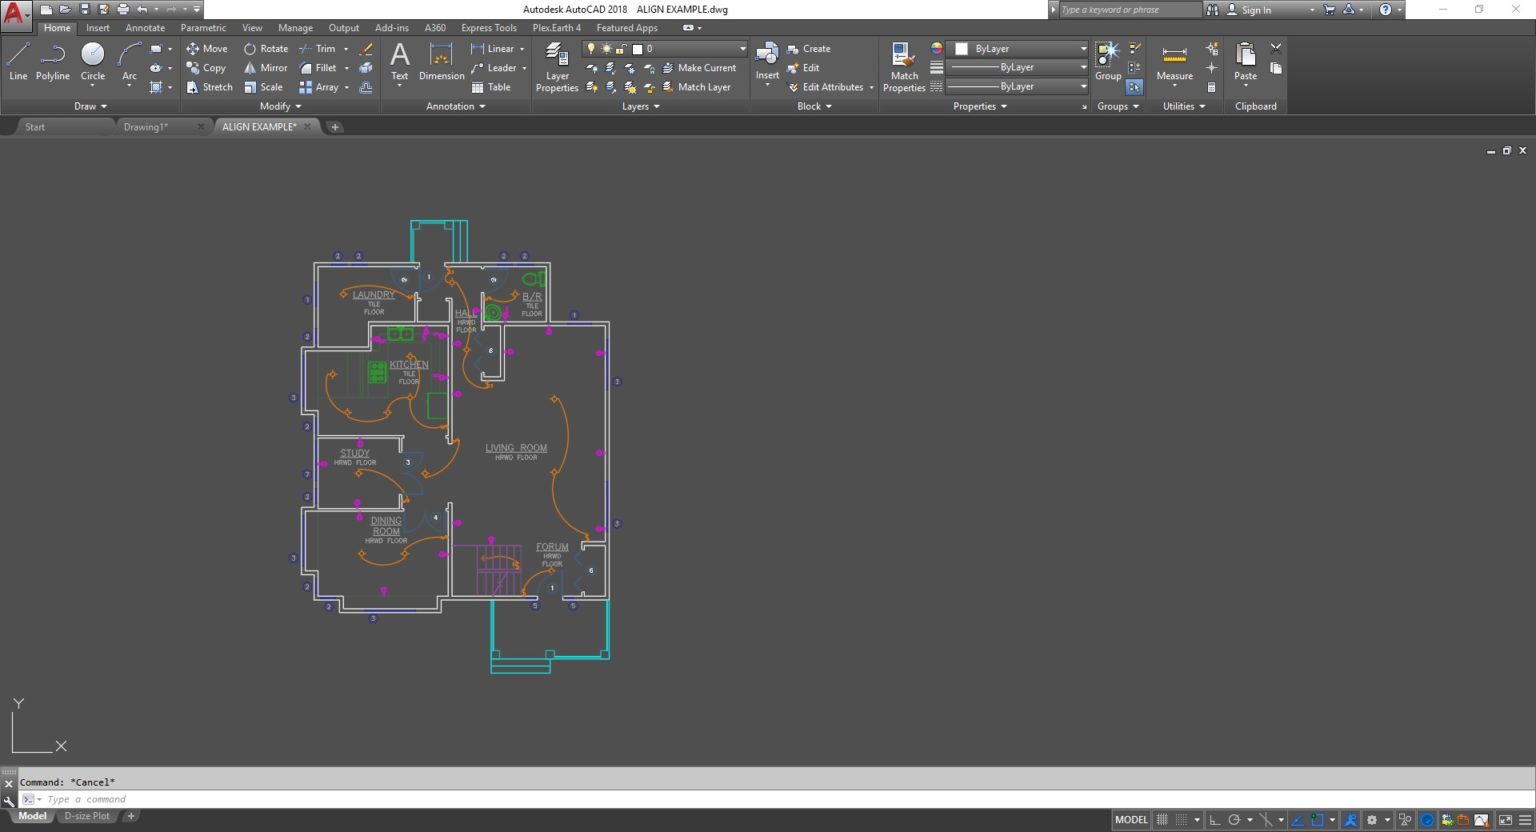This screenshot has height=832, width=1536.
Task: Open Match Properties tool
Action: (902, 62)
